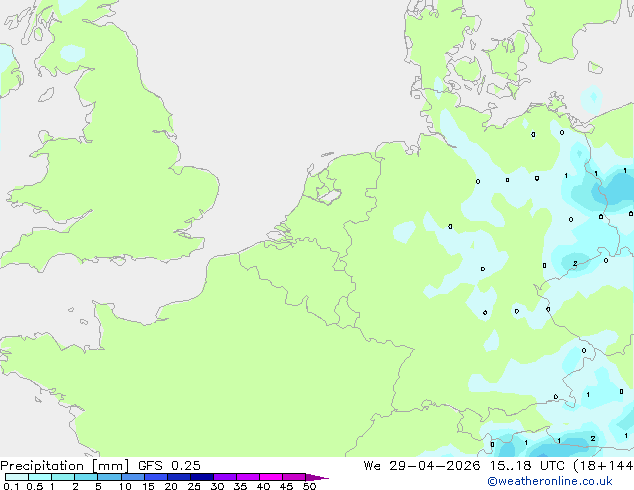Select the 10–15 mm legend color swatch
The width and height of the screenshot is (634, 490).
(x=132, y=477)
